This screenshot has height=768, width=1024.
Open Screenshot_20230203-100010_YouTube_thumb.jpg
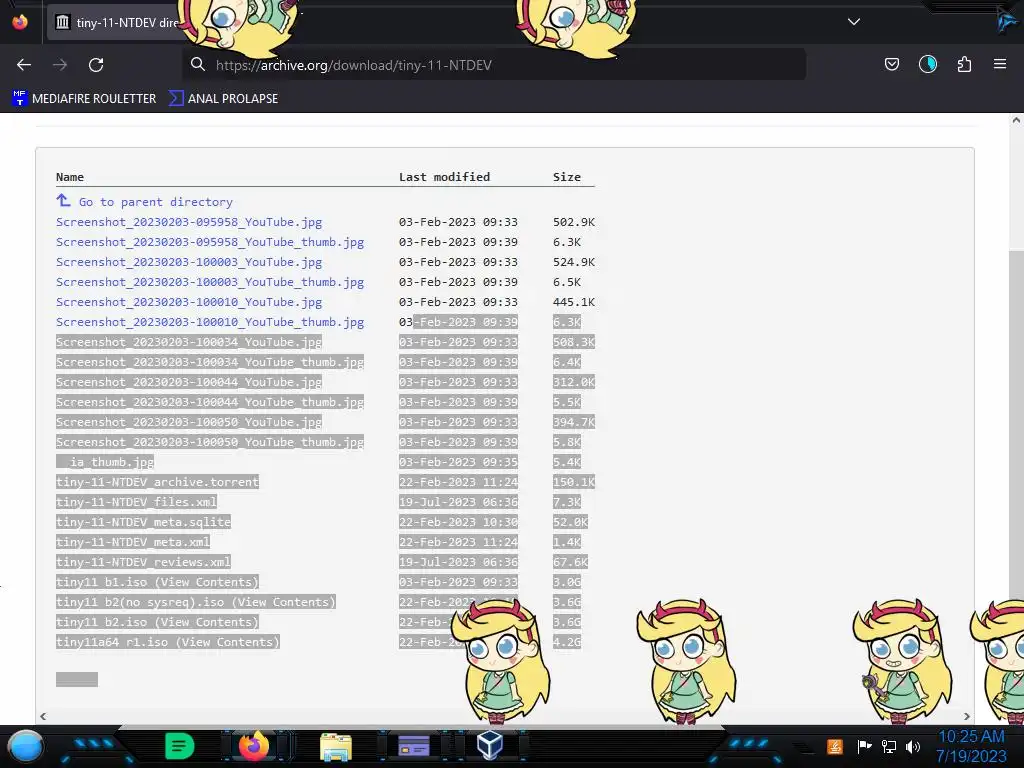(x=210, y=322)
